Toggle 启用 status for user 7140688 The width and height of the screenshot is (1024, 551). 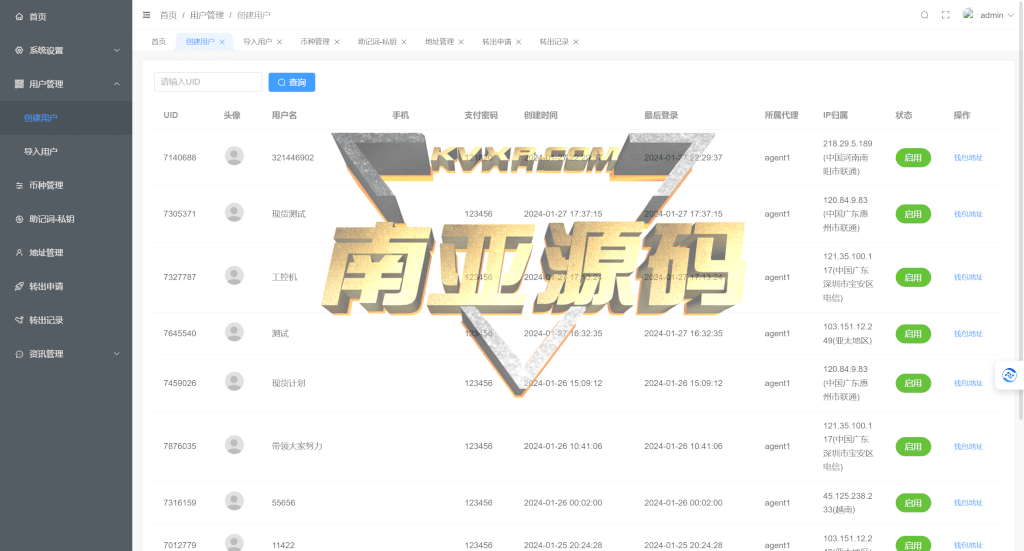click(x=913, y=158)
